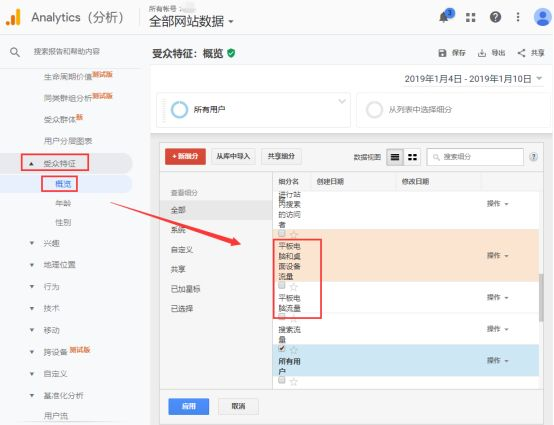Open the notifications bell icon
This screenshot has width=554, height=425.
pyautogui.click(x=444, y=17)
